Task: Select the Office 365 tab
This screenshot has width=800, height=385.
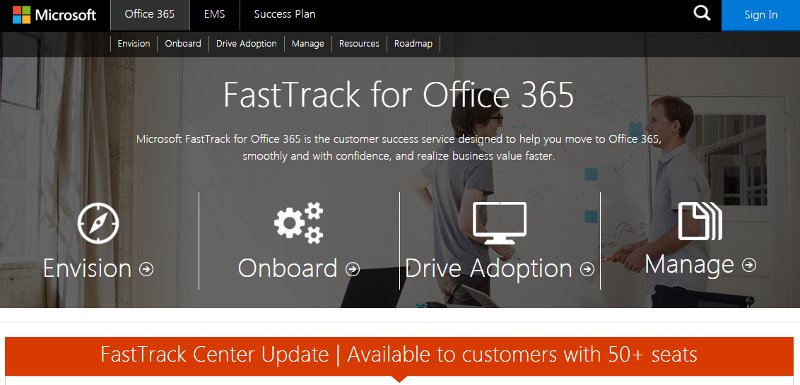Action: (x=150, y=15)
